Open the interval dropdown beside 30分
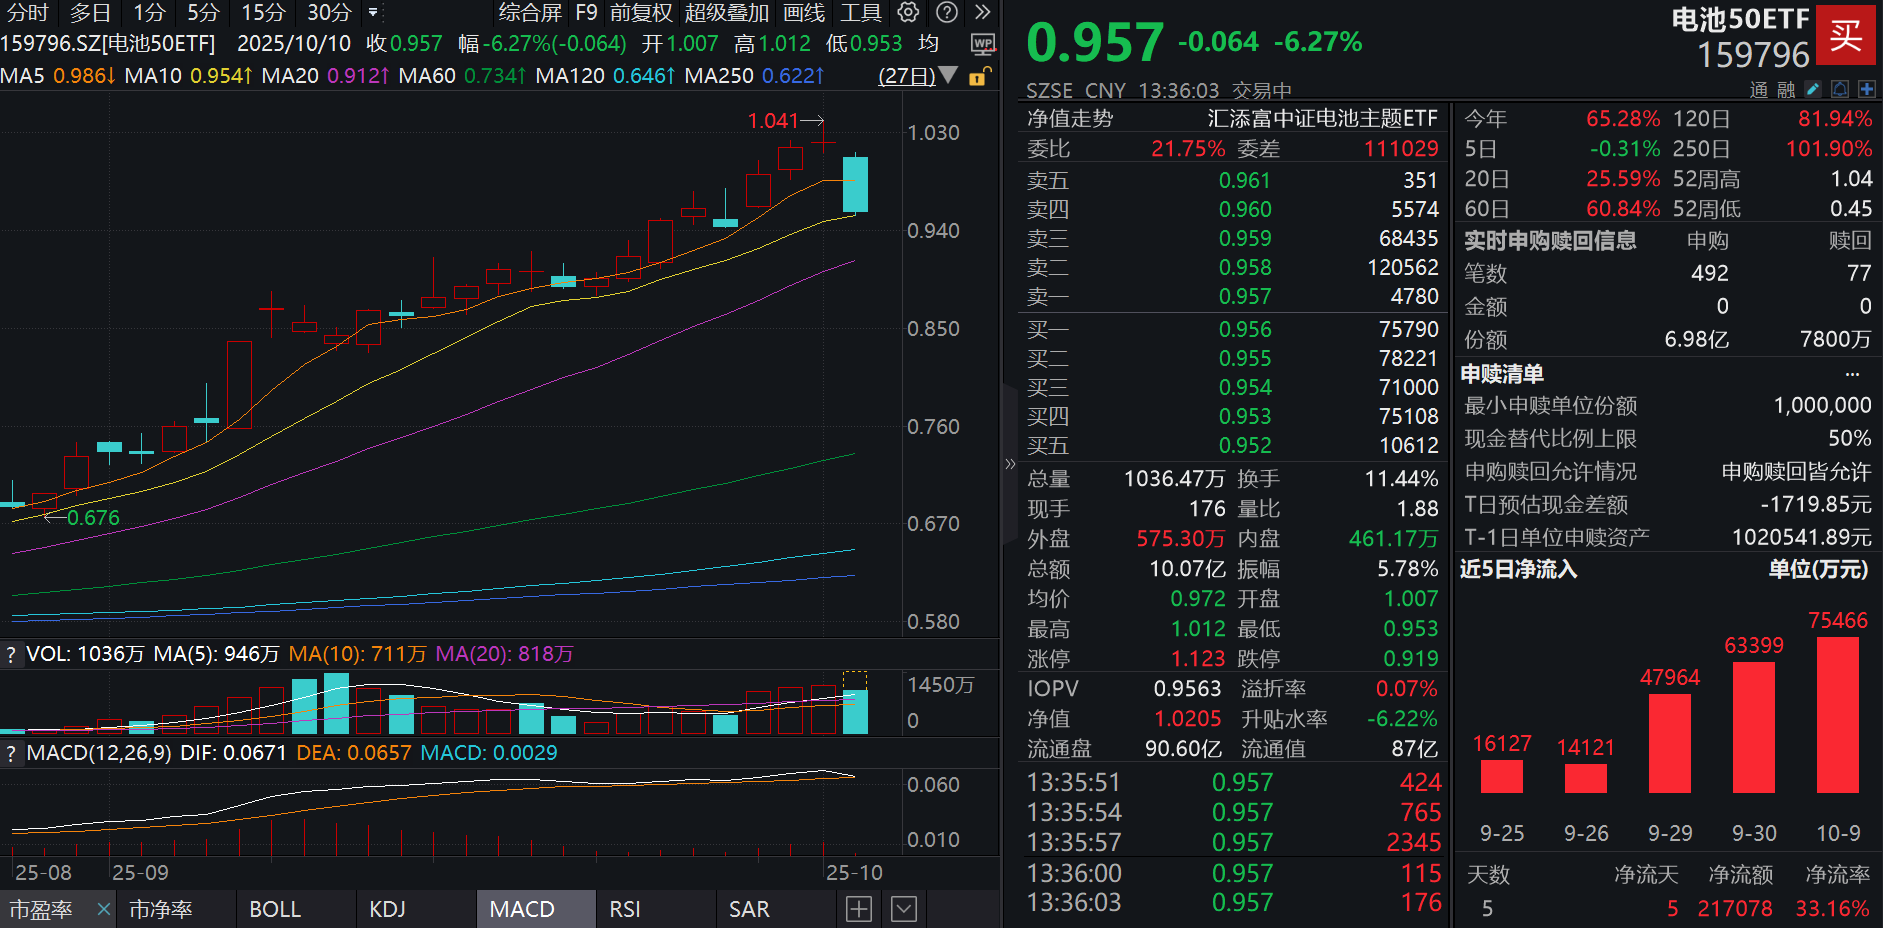The image size is (1883, 928). pyautogui.click(x=373, y=13)
